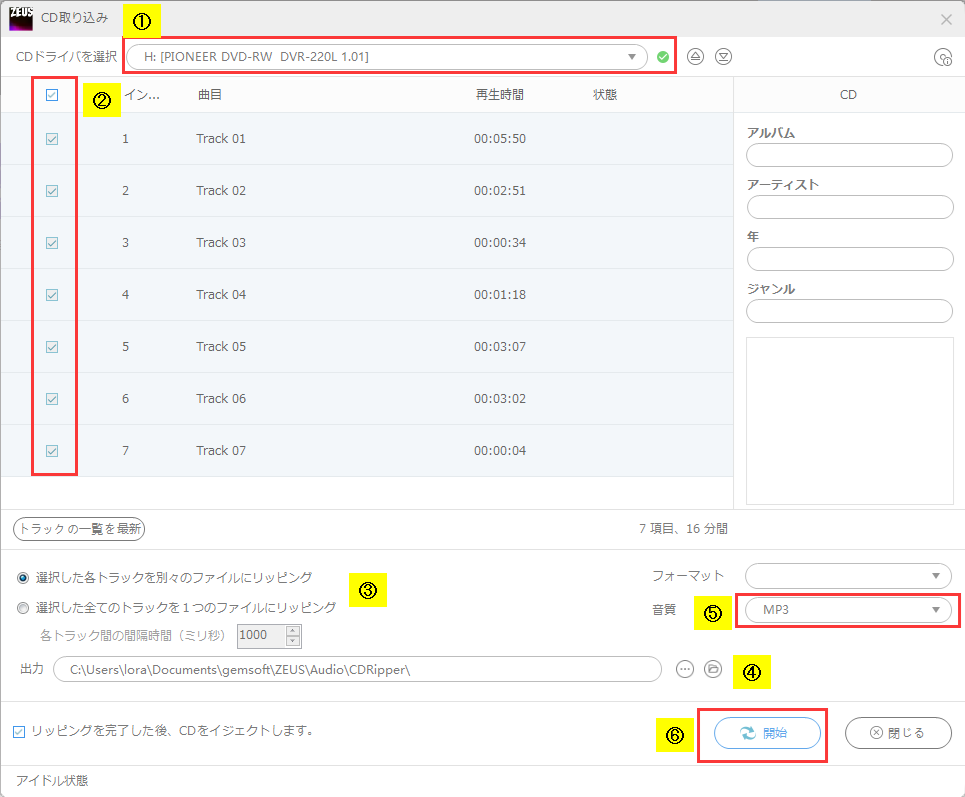Click the track interval value 1000 field
The height and width of the screenshot is (797, 965).
(262, 636)
